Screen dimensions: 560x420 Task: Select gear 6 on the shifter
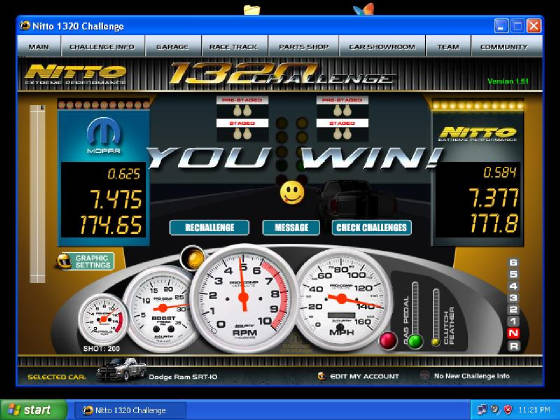[513, 262]
